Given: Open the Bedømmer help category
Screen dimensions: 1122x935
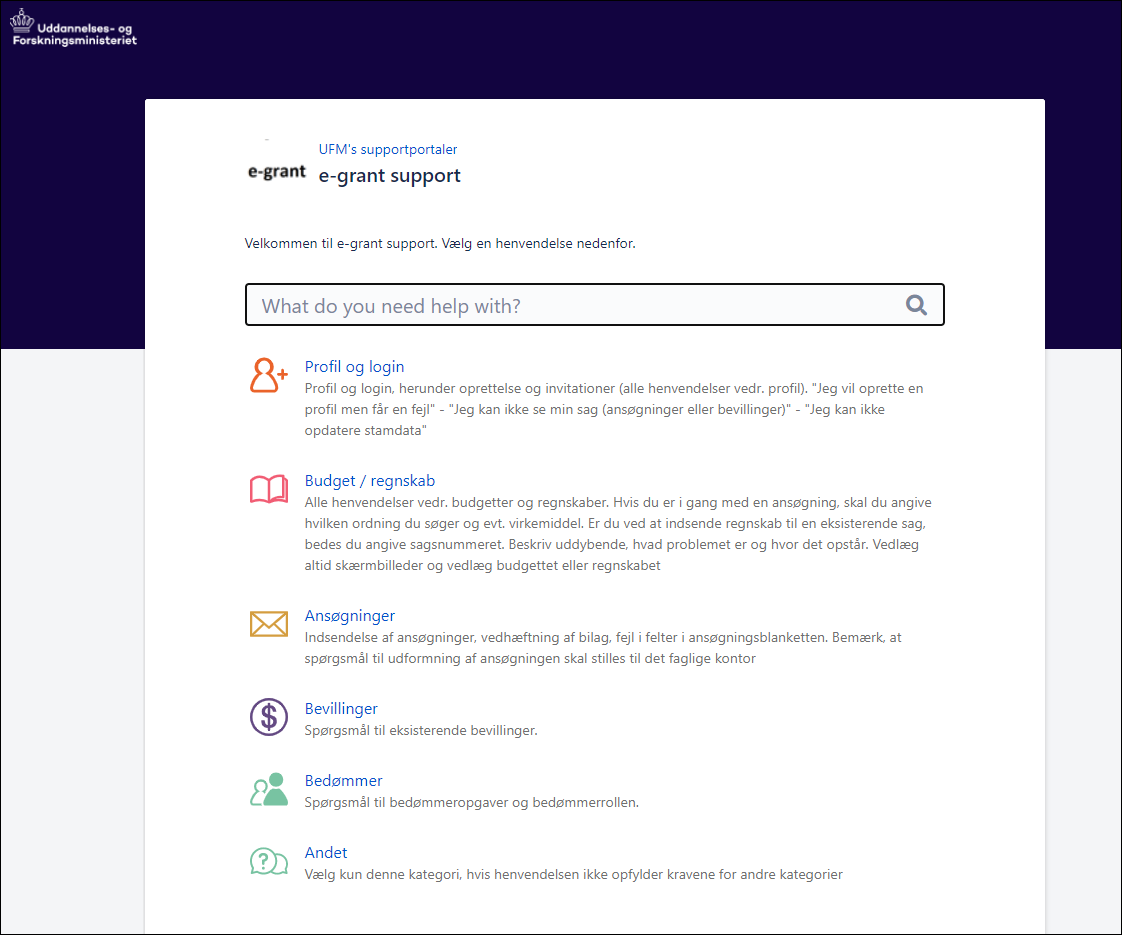Looking at the screenshot, I should (x=343, y=781).
